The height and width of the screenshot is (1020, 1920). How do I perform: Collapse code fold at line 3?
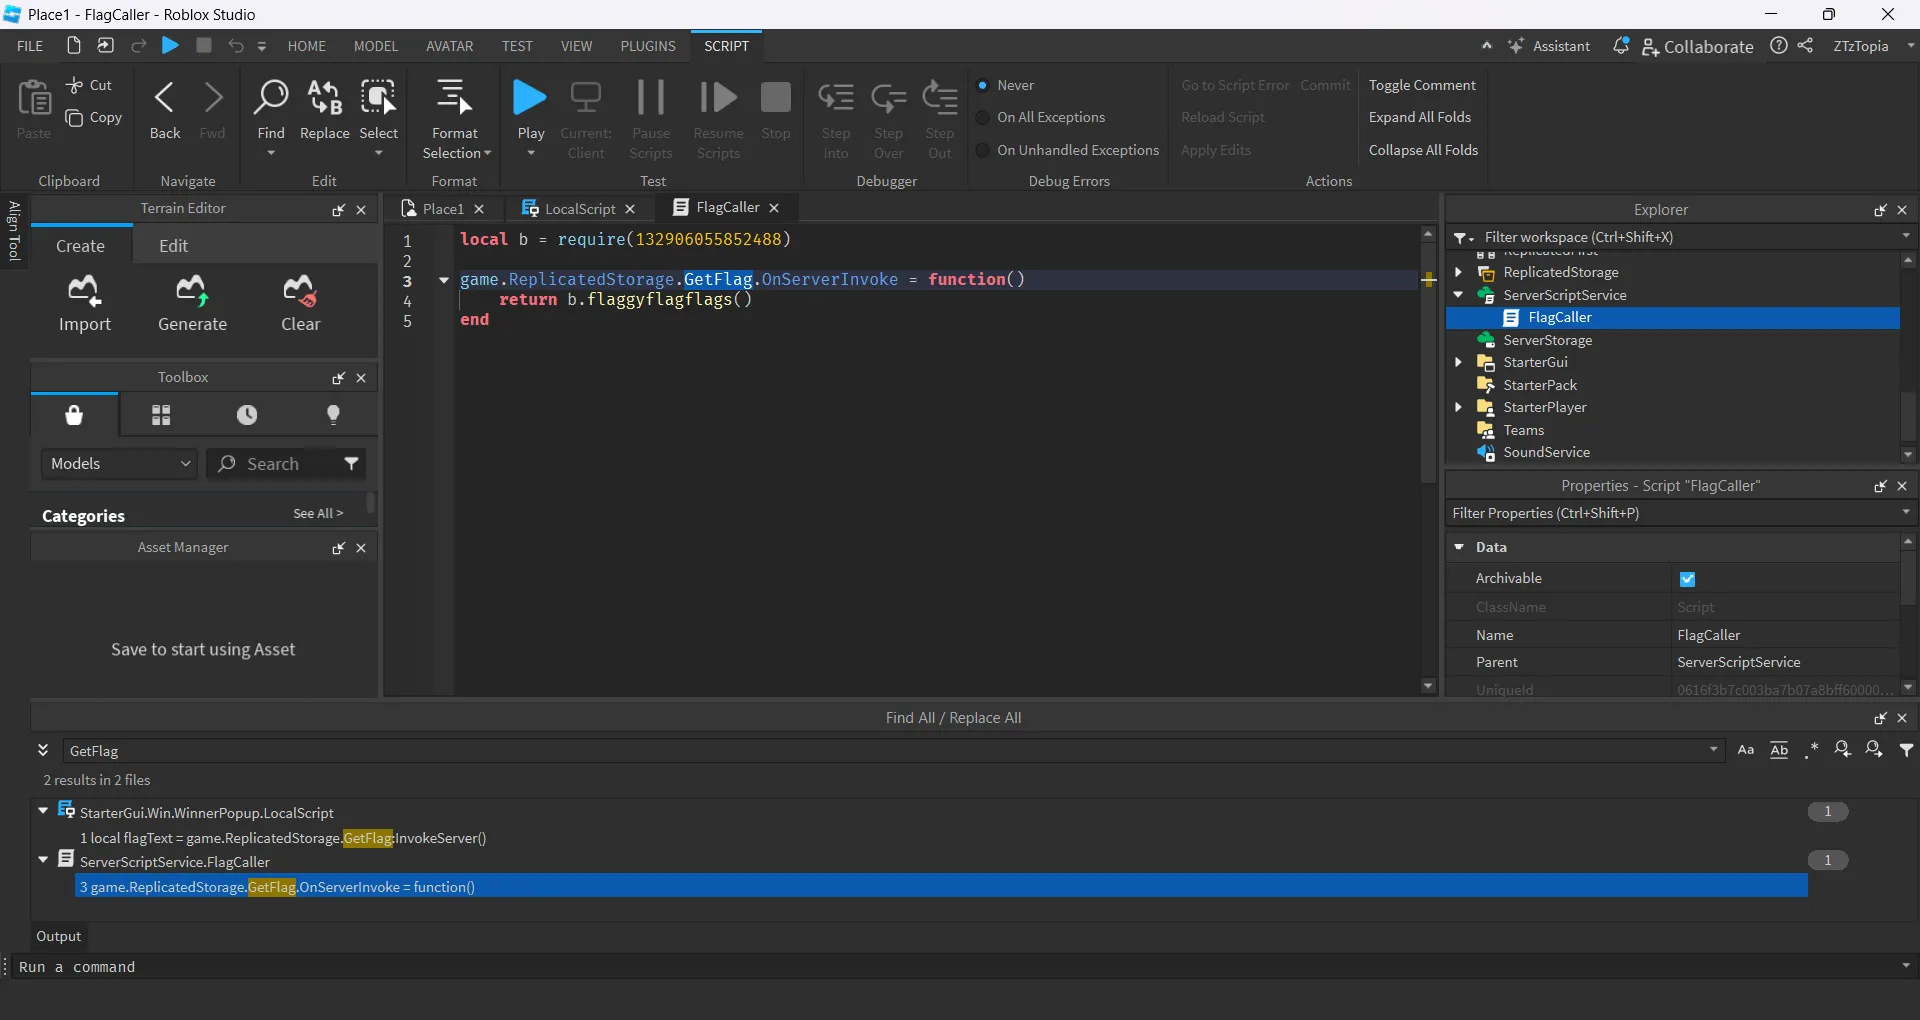click(x=444, y=280)
